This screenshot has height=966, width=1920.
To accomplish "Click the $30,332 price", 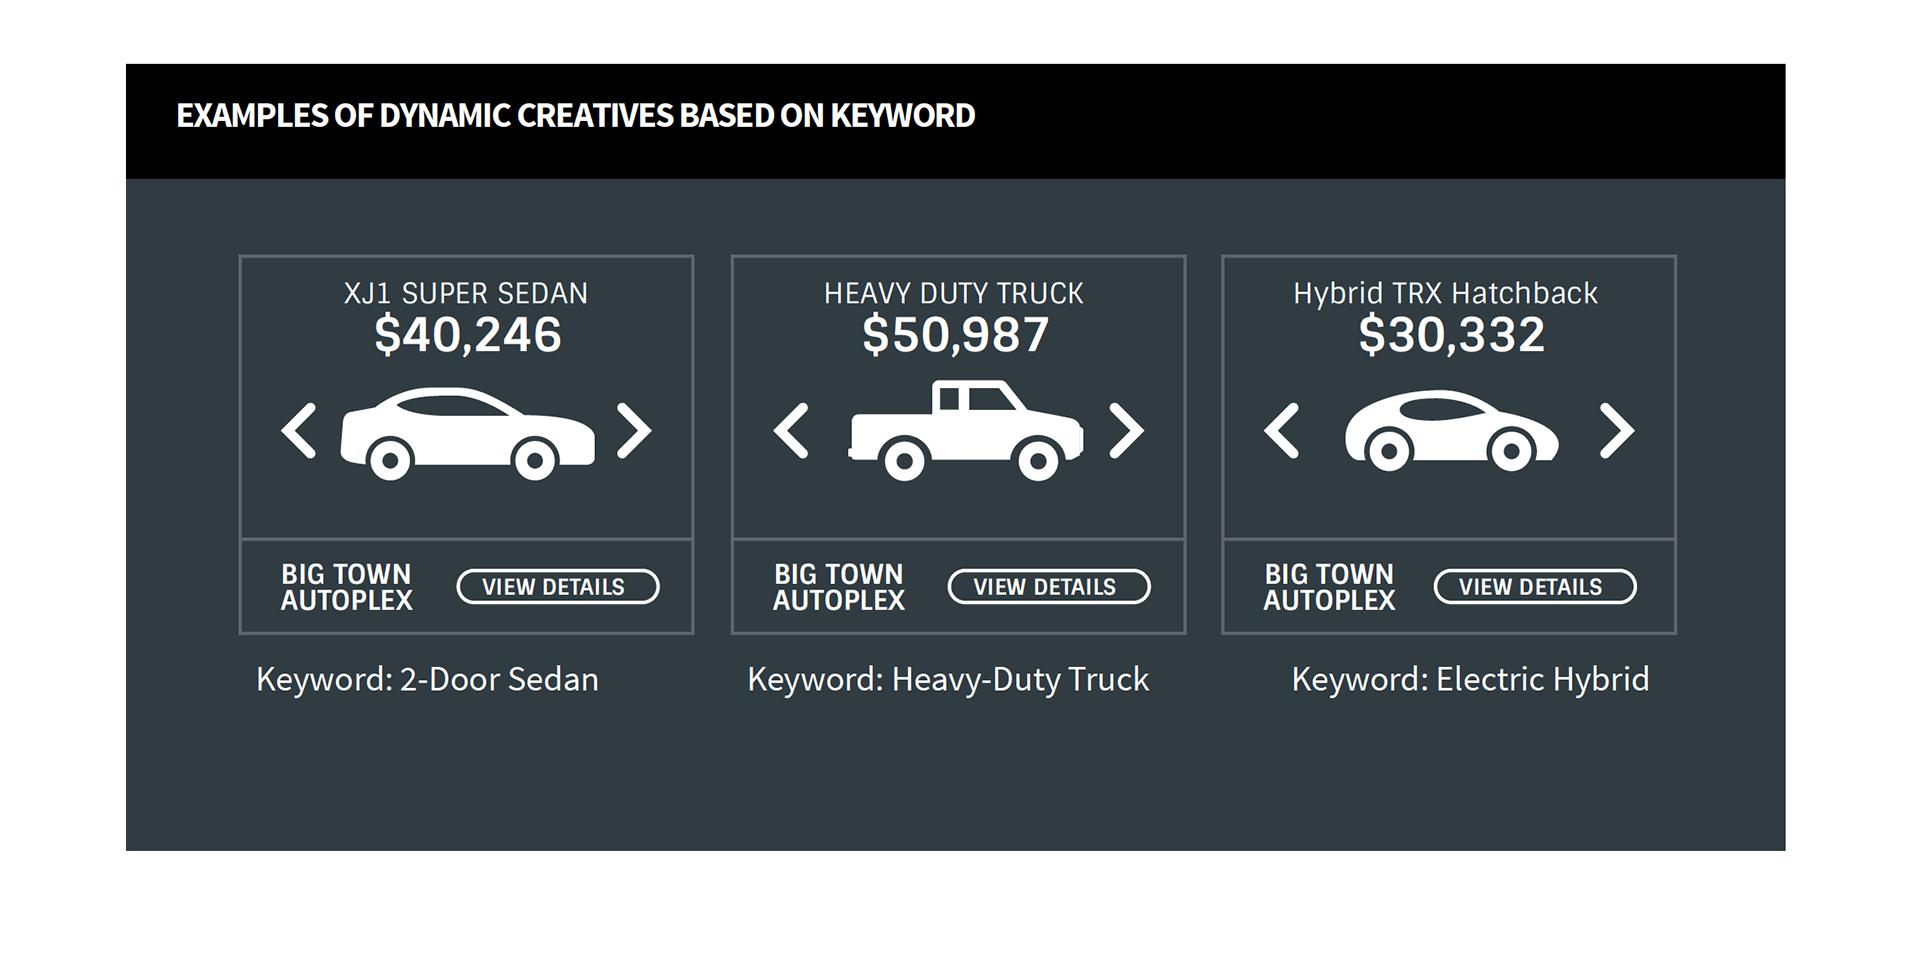I will 1452,335.
